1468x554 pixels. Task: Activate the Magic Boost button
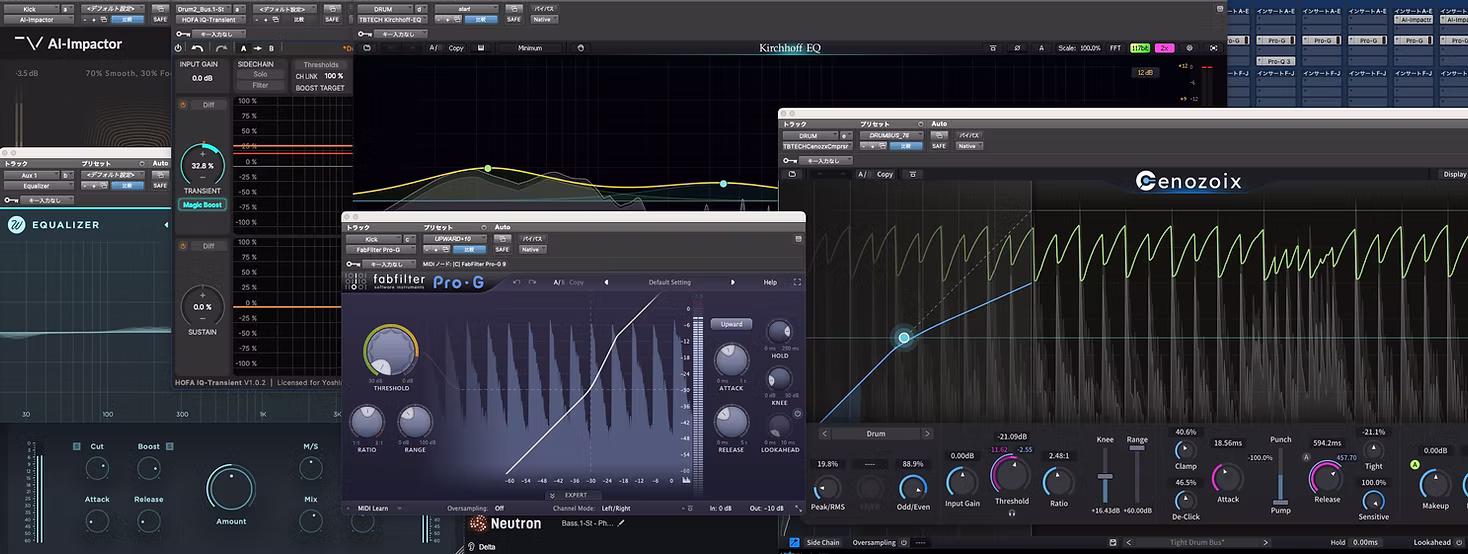point(202,205)
